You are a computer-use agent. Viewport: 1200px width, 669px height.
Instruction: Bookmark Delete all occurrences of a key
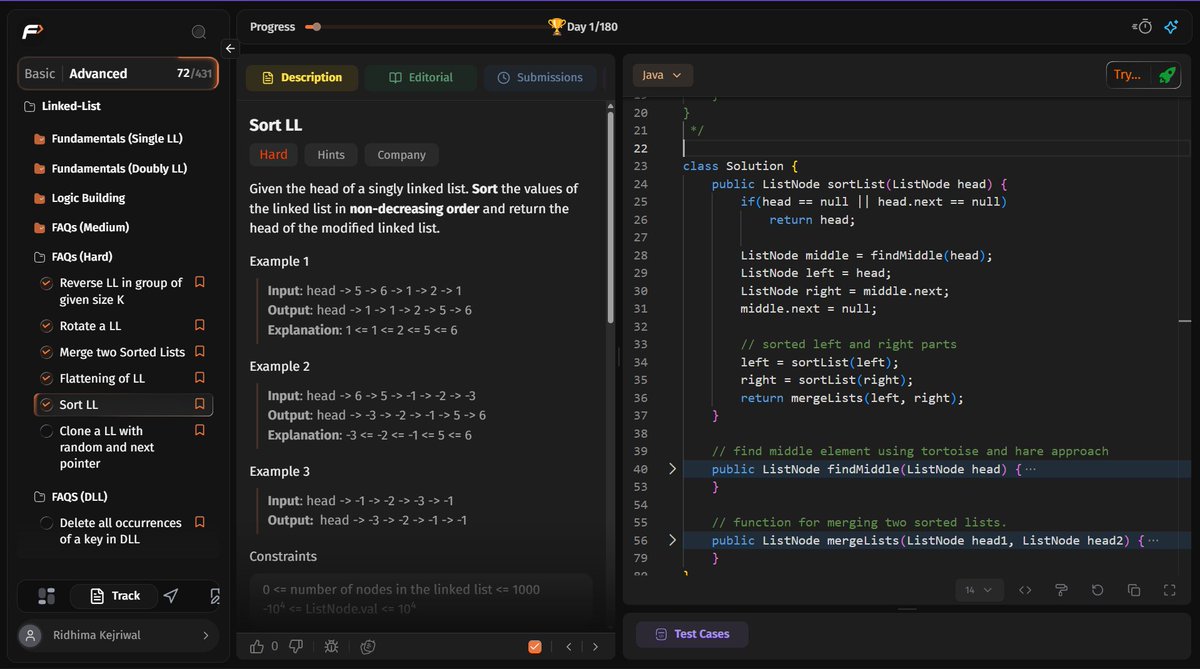pyautogui.click(x=199, y=522)
